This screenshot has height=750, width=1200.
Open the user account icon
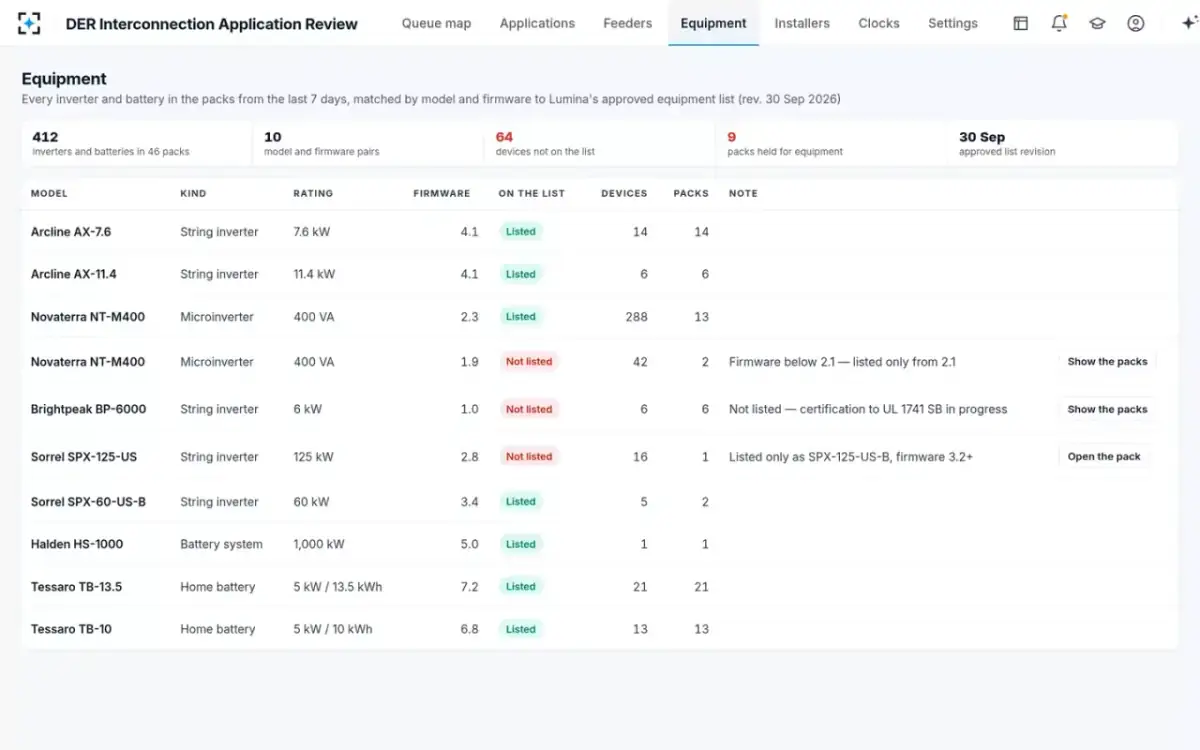pyautogui.click(x=1136, y=23)
